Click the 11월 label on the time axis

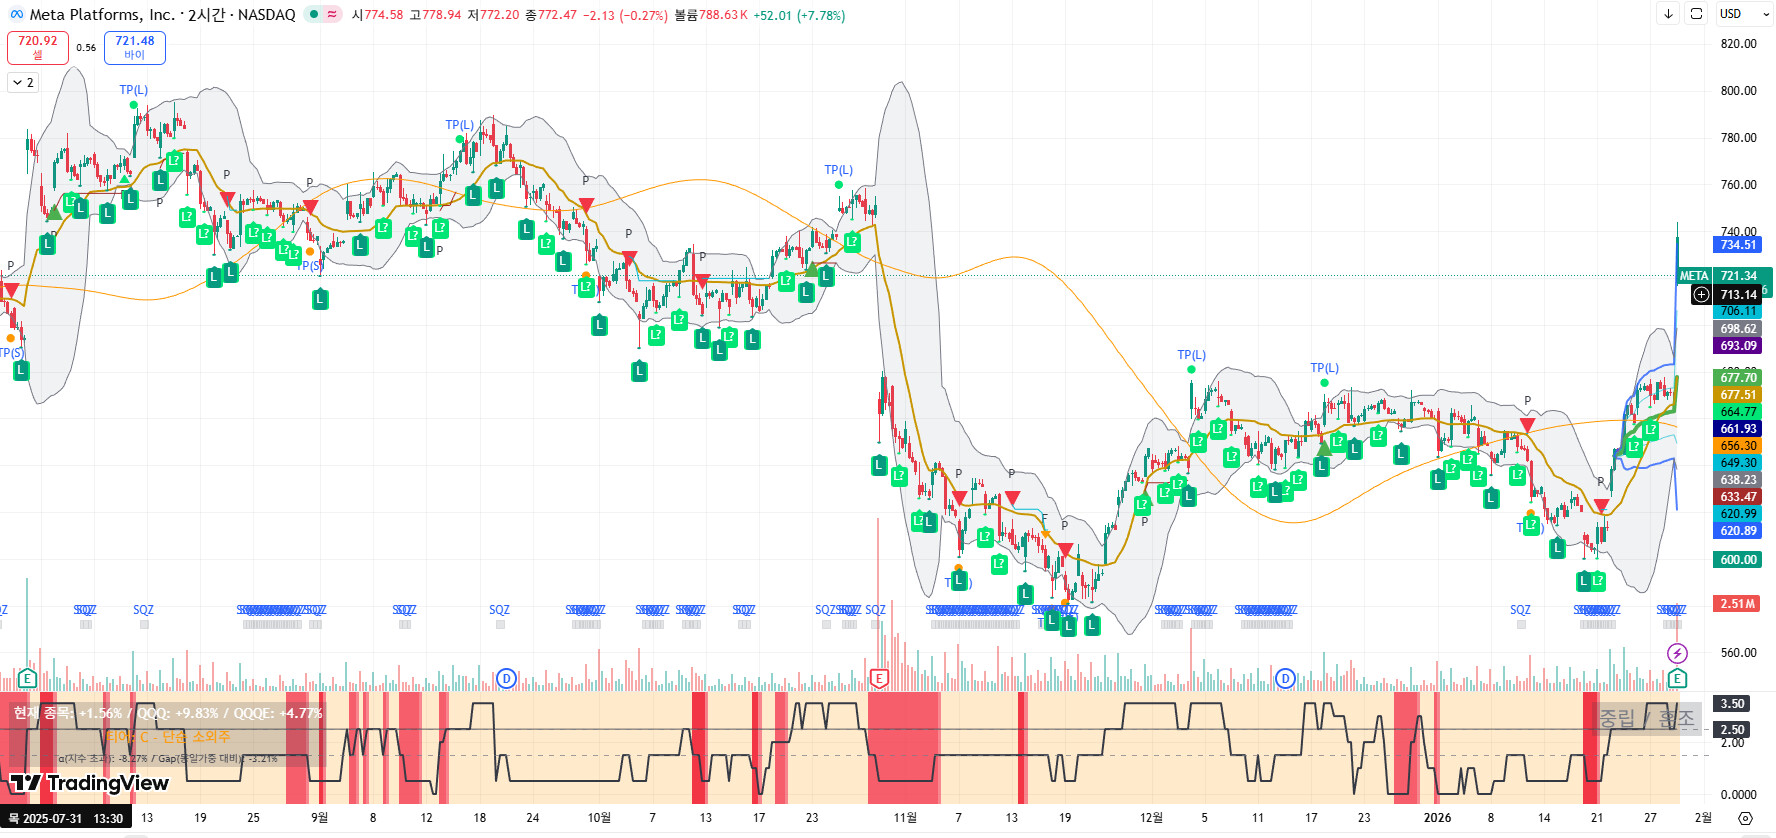[x=905, y=818]
